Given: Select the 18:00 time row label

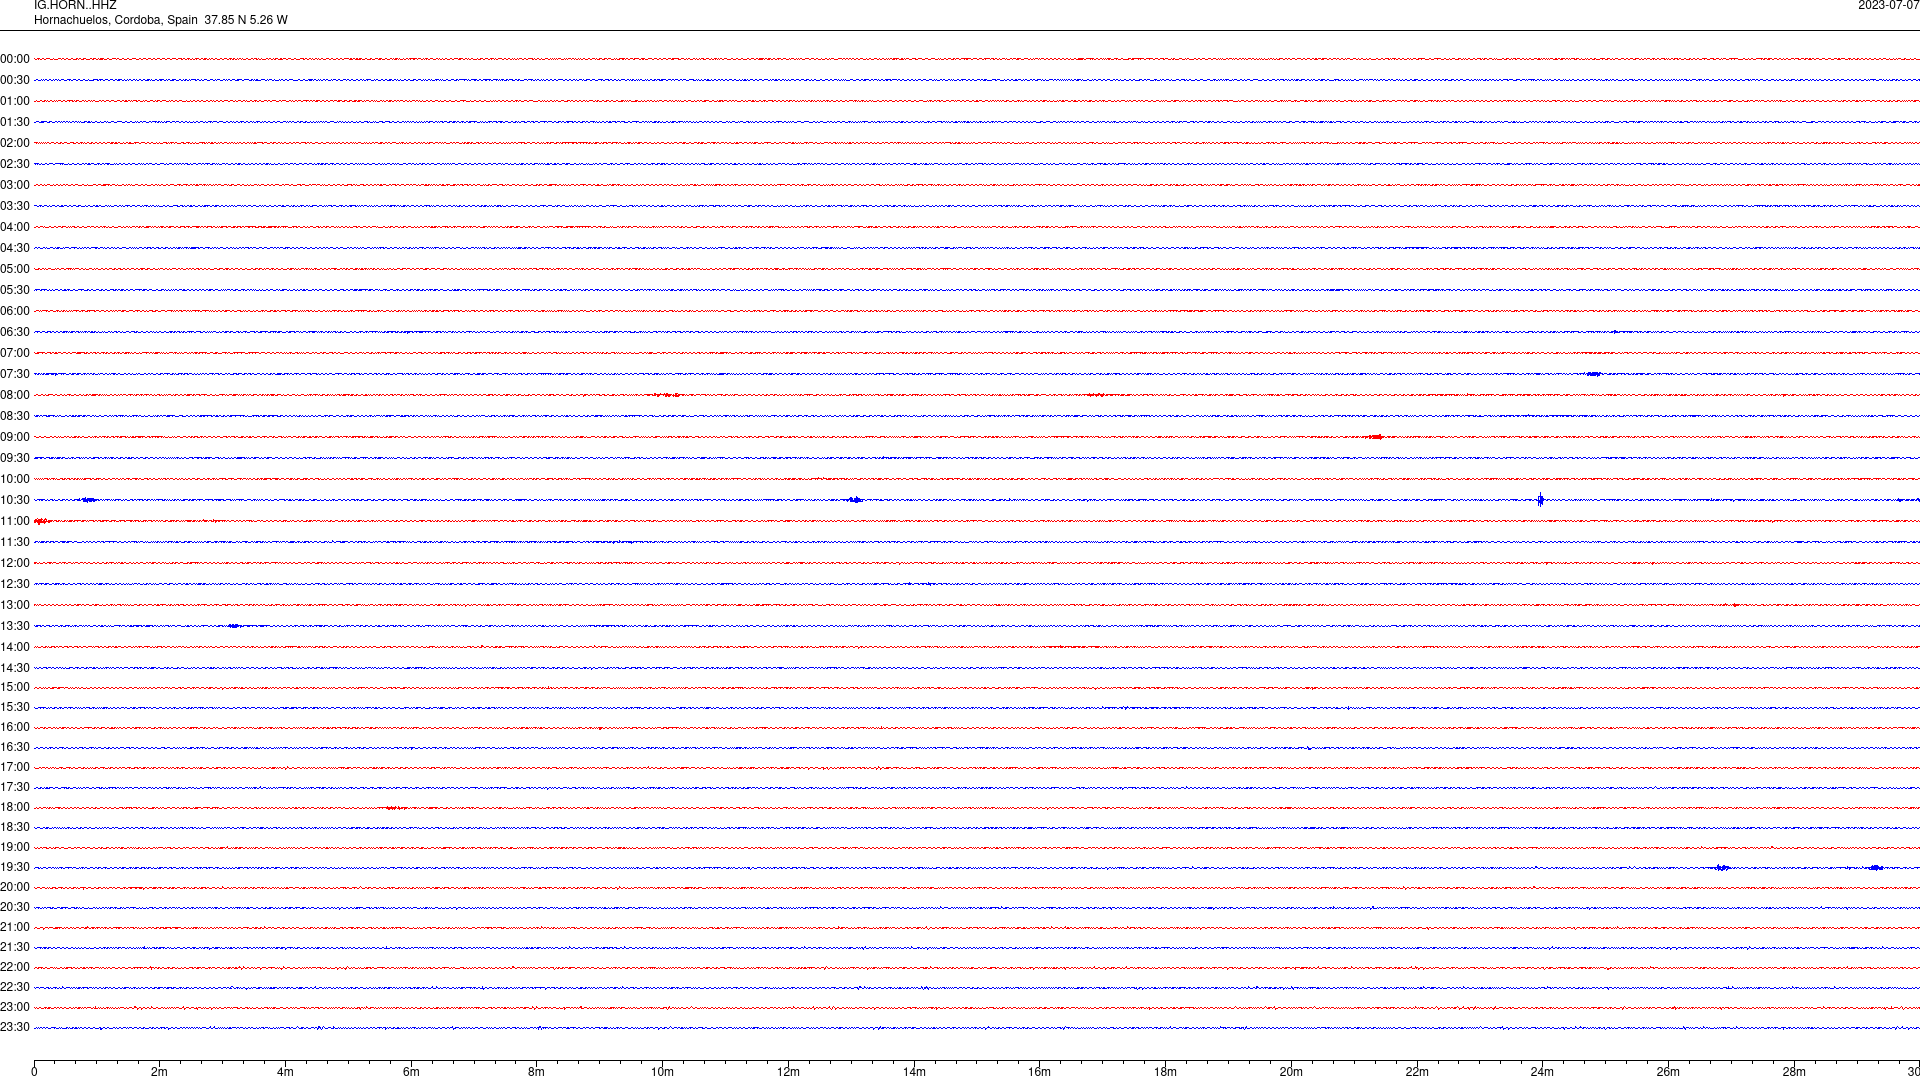Looking at the screenshot, I should tap(15, 807).
